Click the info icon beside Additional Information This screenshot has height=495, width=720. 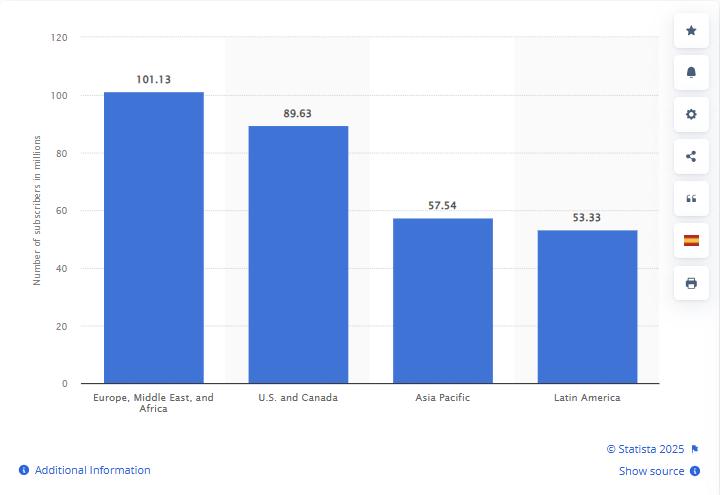[x=24, y=470]
